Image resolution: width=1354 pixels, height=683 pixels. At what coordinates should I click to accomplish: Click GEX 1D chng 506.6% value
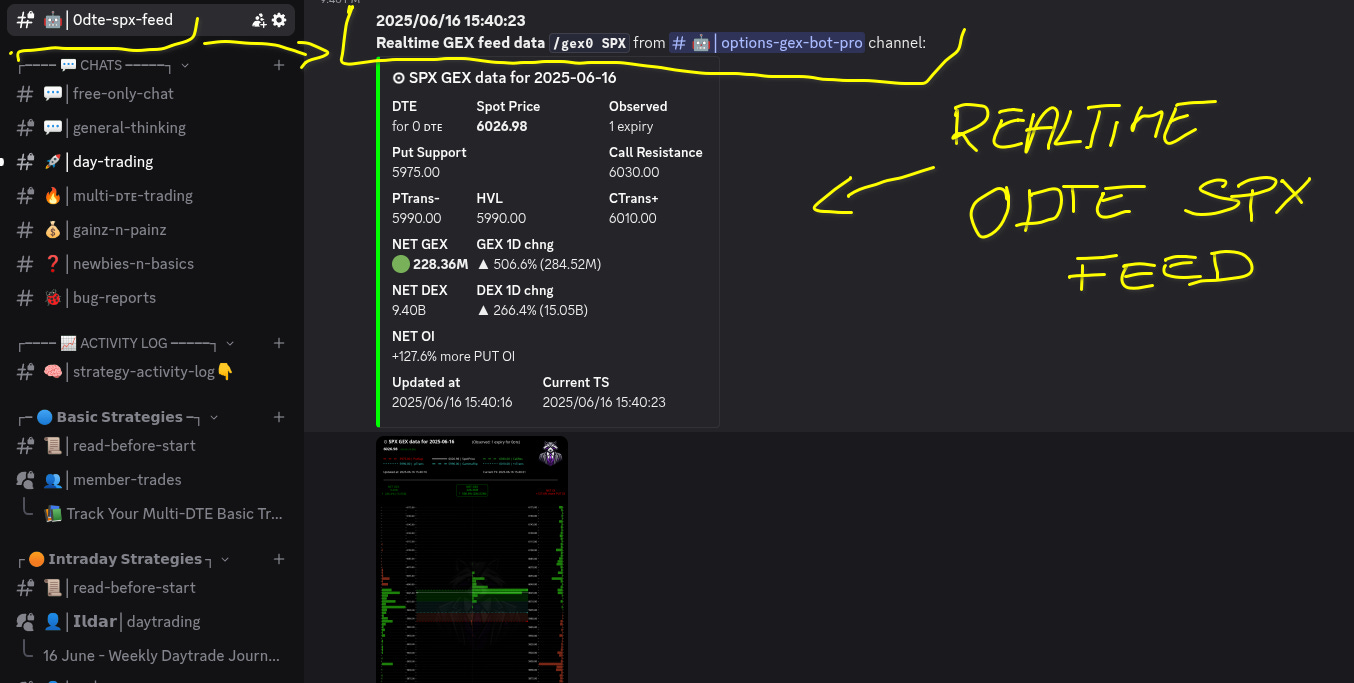click(x=539, y=264)
